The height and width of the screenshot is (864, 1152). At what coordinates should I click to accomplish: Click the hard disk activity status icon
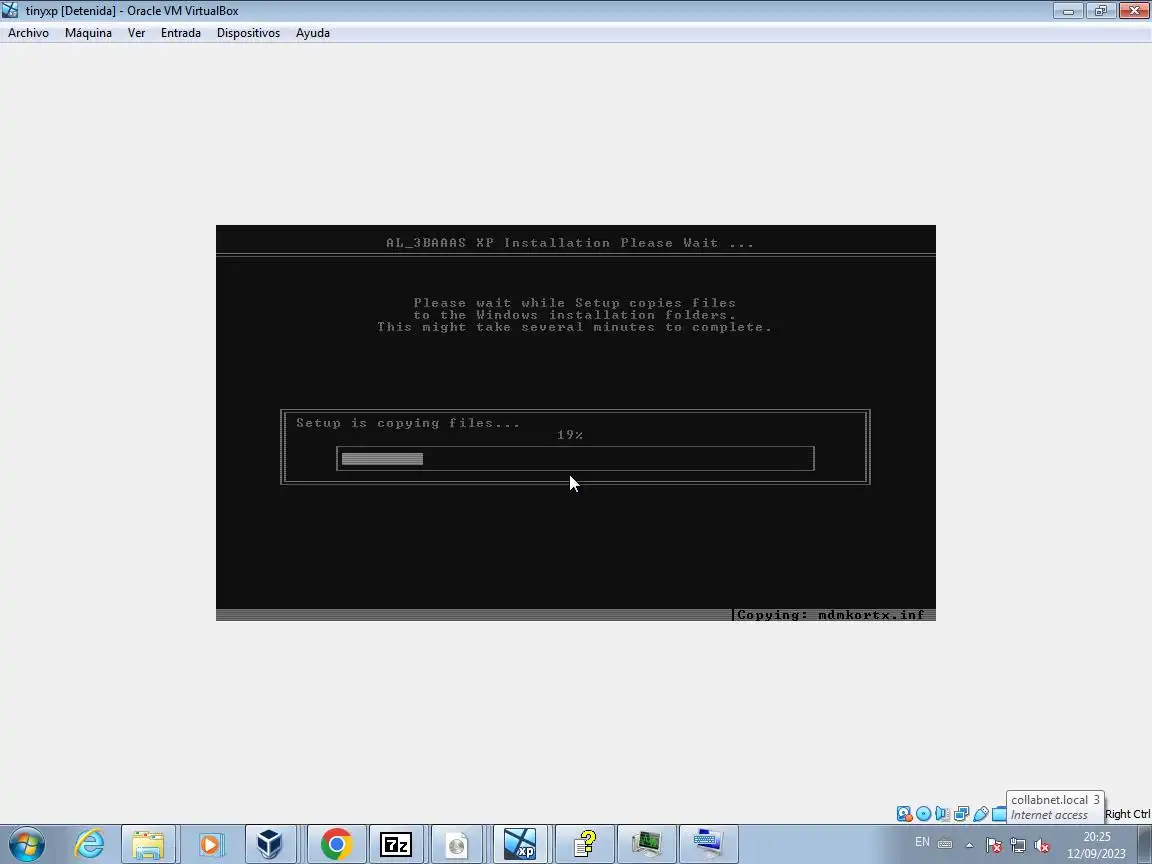(904, 813)
